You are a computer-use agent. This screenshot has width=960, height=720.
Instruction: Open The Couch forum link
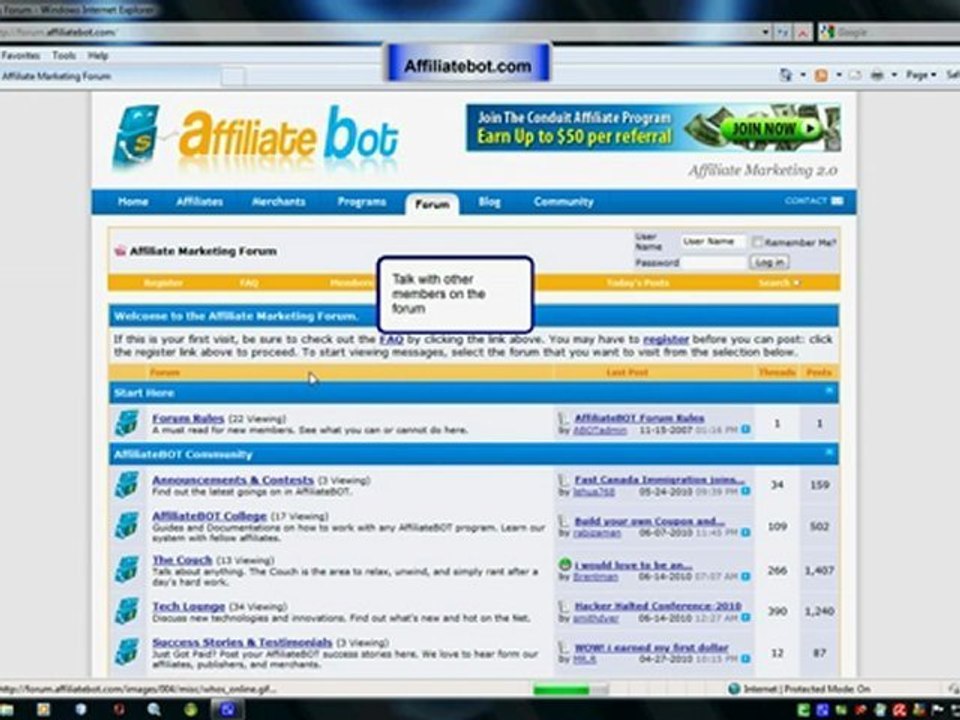coord(182,560)
